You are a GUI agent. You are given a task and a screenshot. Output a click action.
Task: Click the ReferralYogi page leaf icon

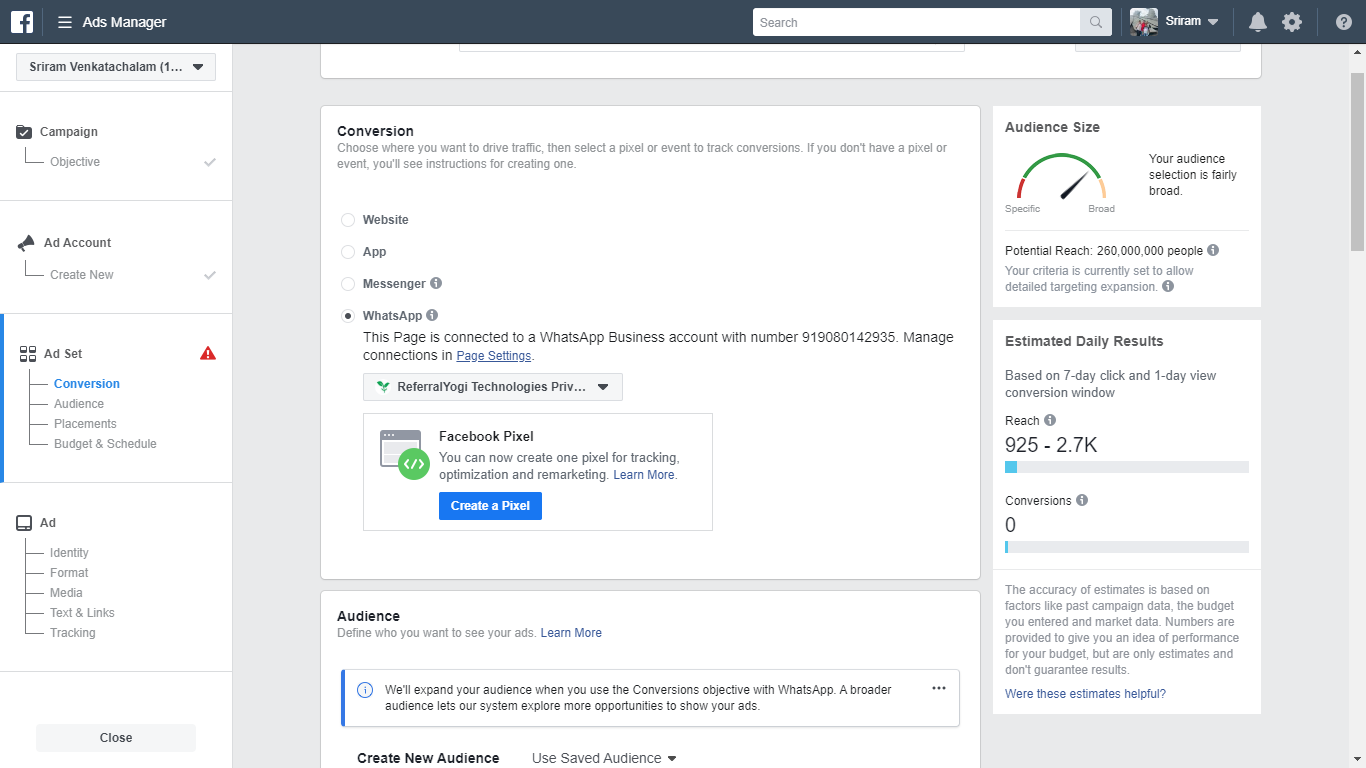tap(383, 387)
